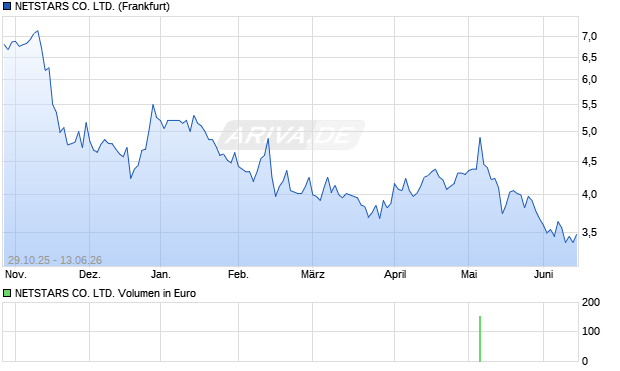This screenshot has height=371, width=620.
Task: Click the price peak in early May
Action: pos(480,138)
